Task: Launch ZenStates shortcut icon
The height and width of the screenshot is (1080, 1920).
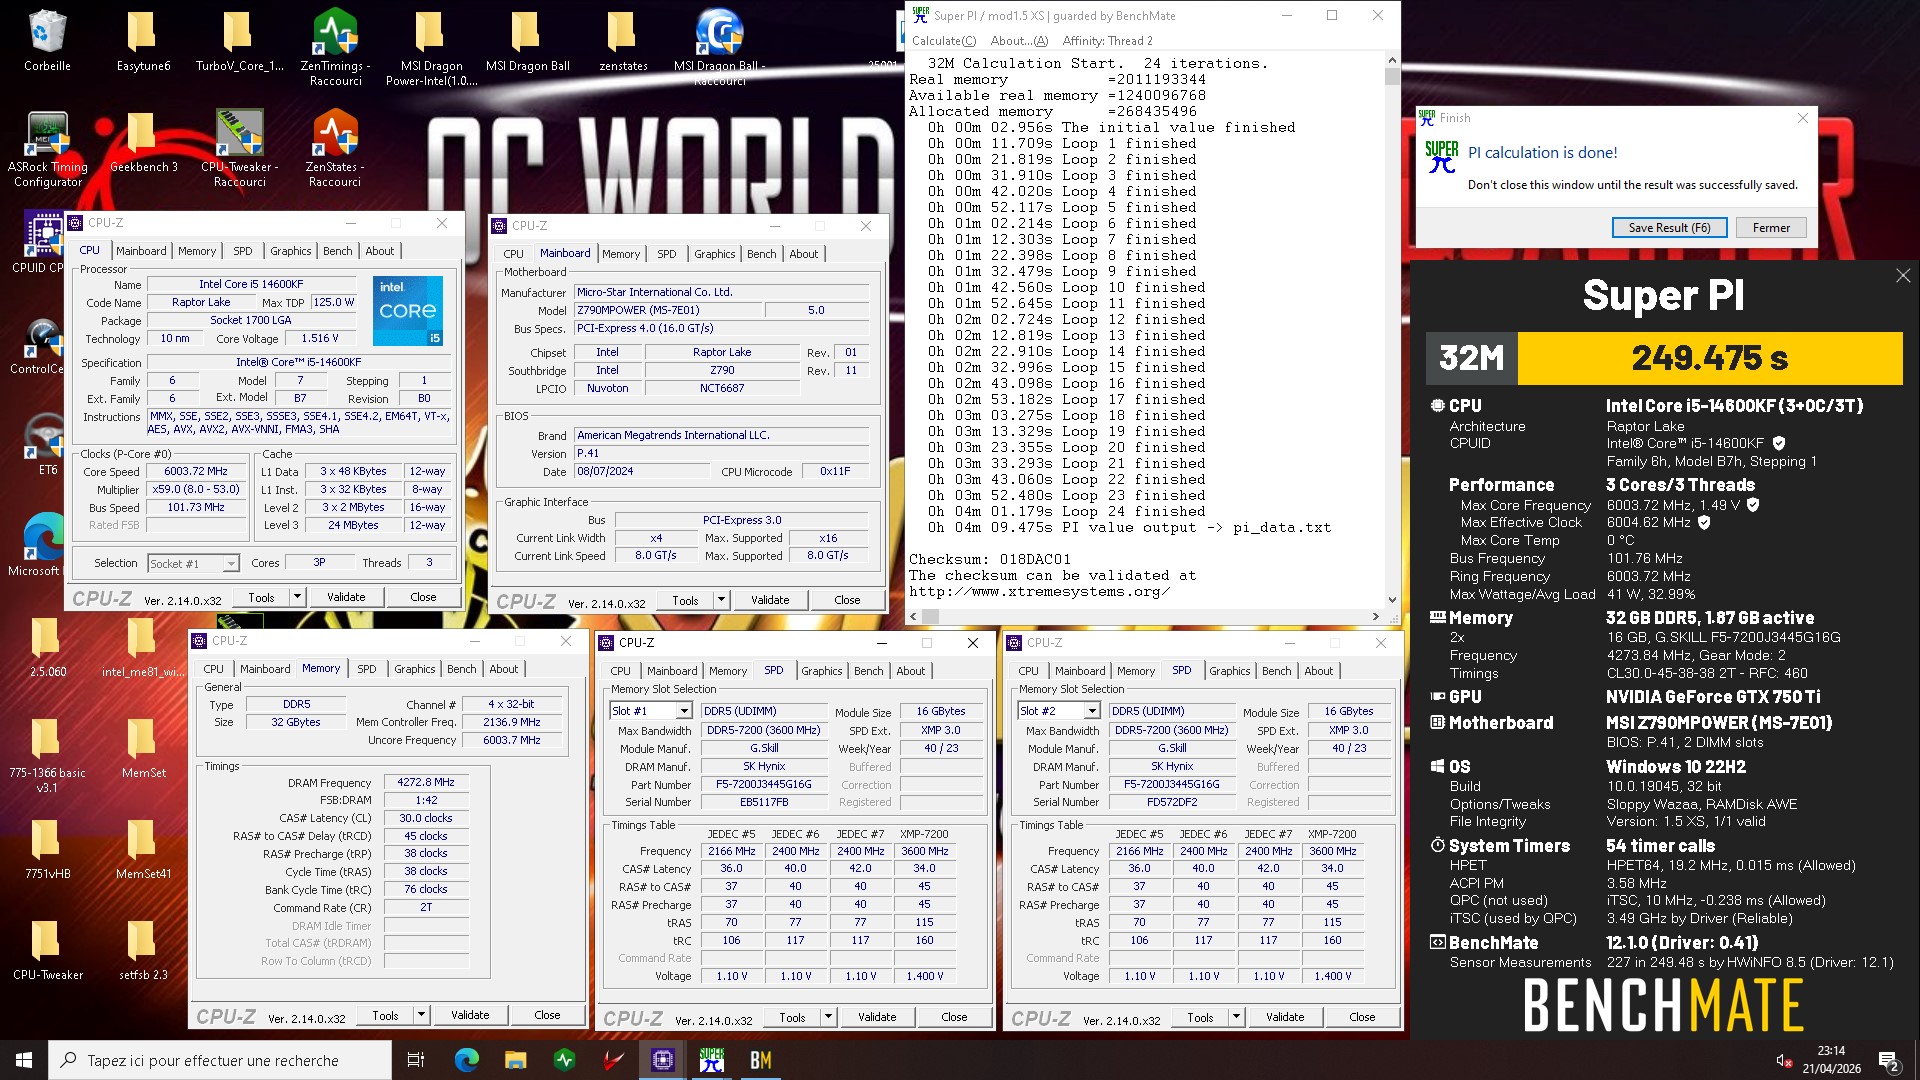Action: click(335, 148)
